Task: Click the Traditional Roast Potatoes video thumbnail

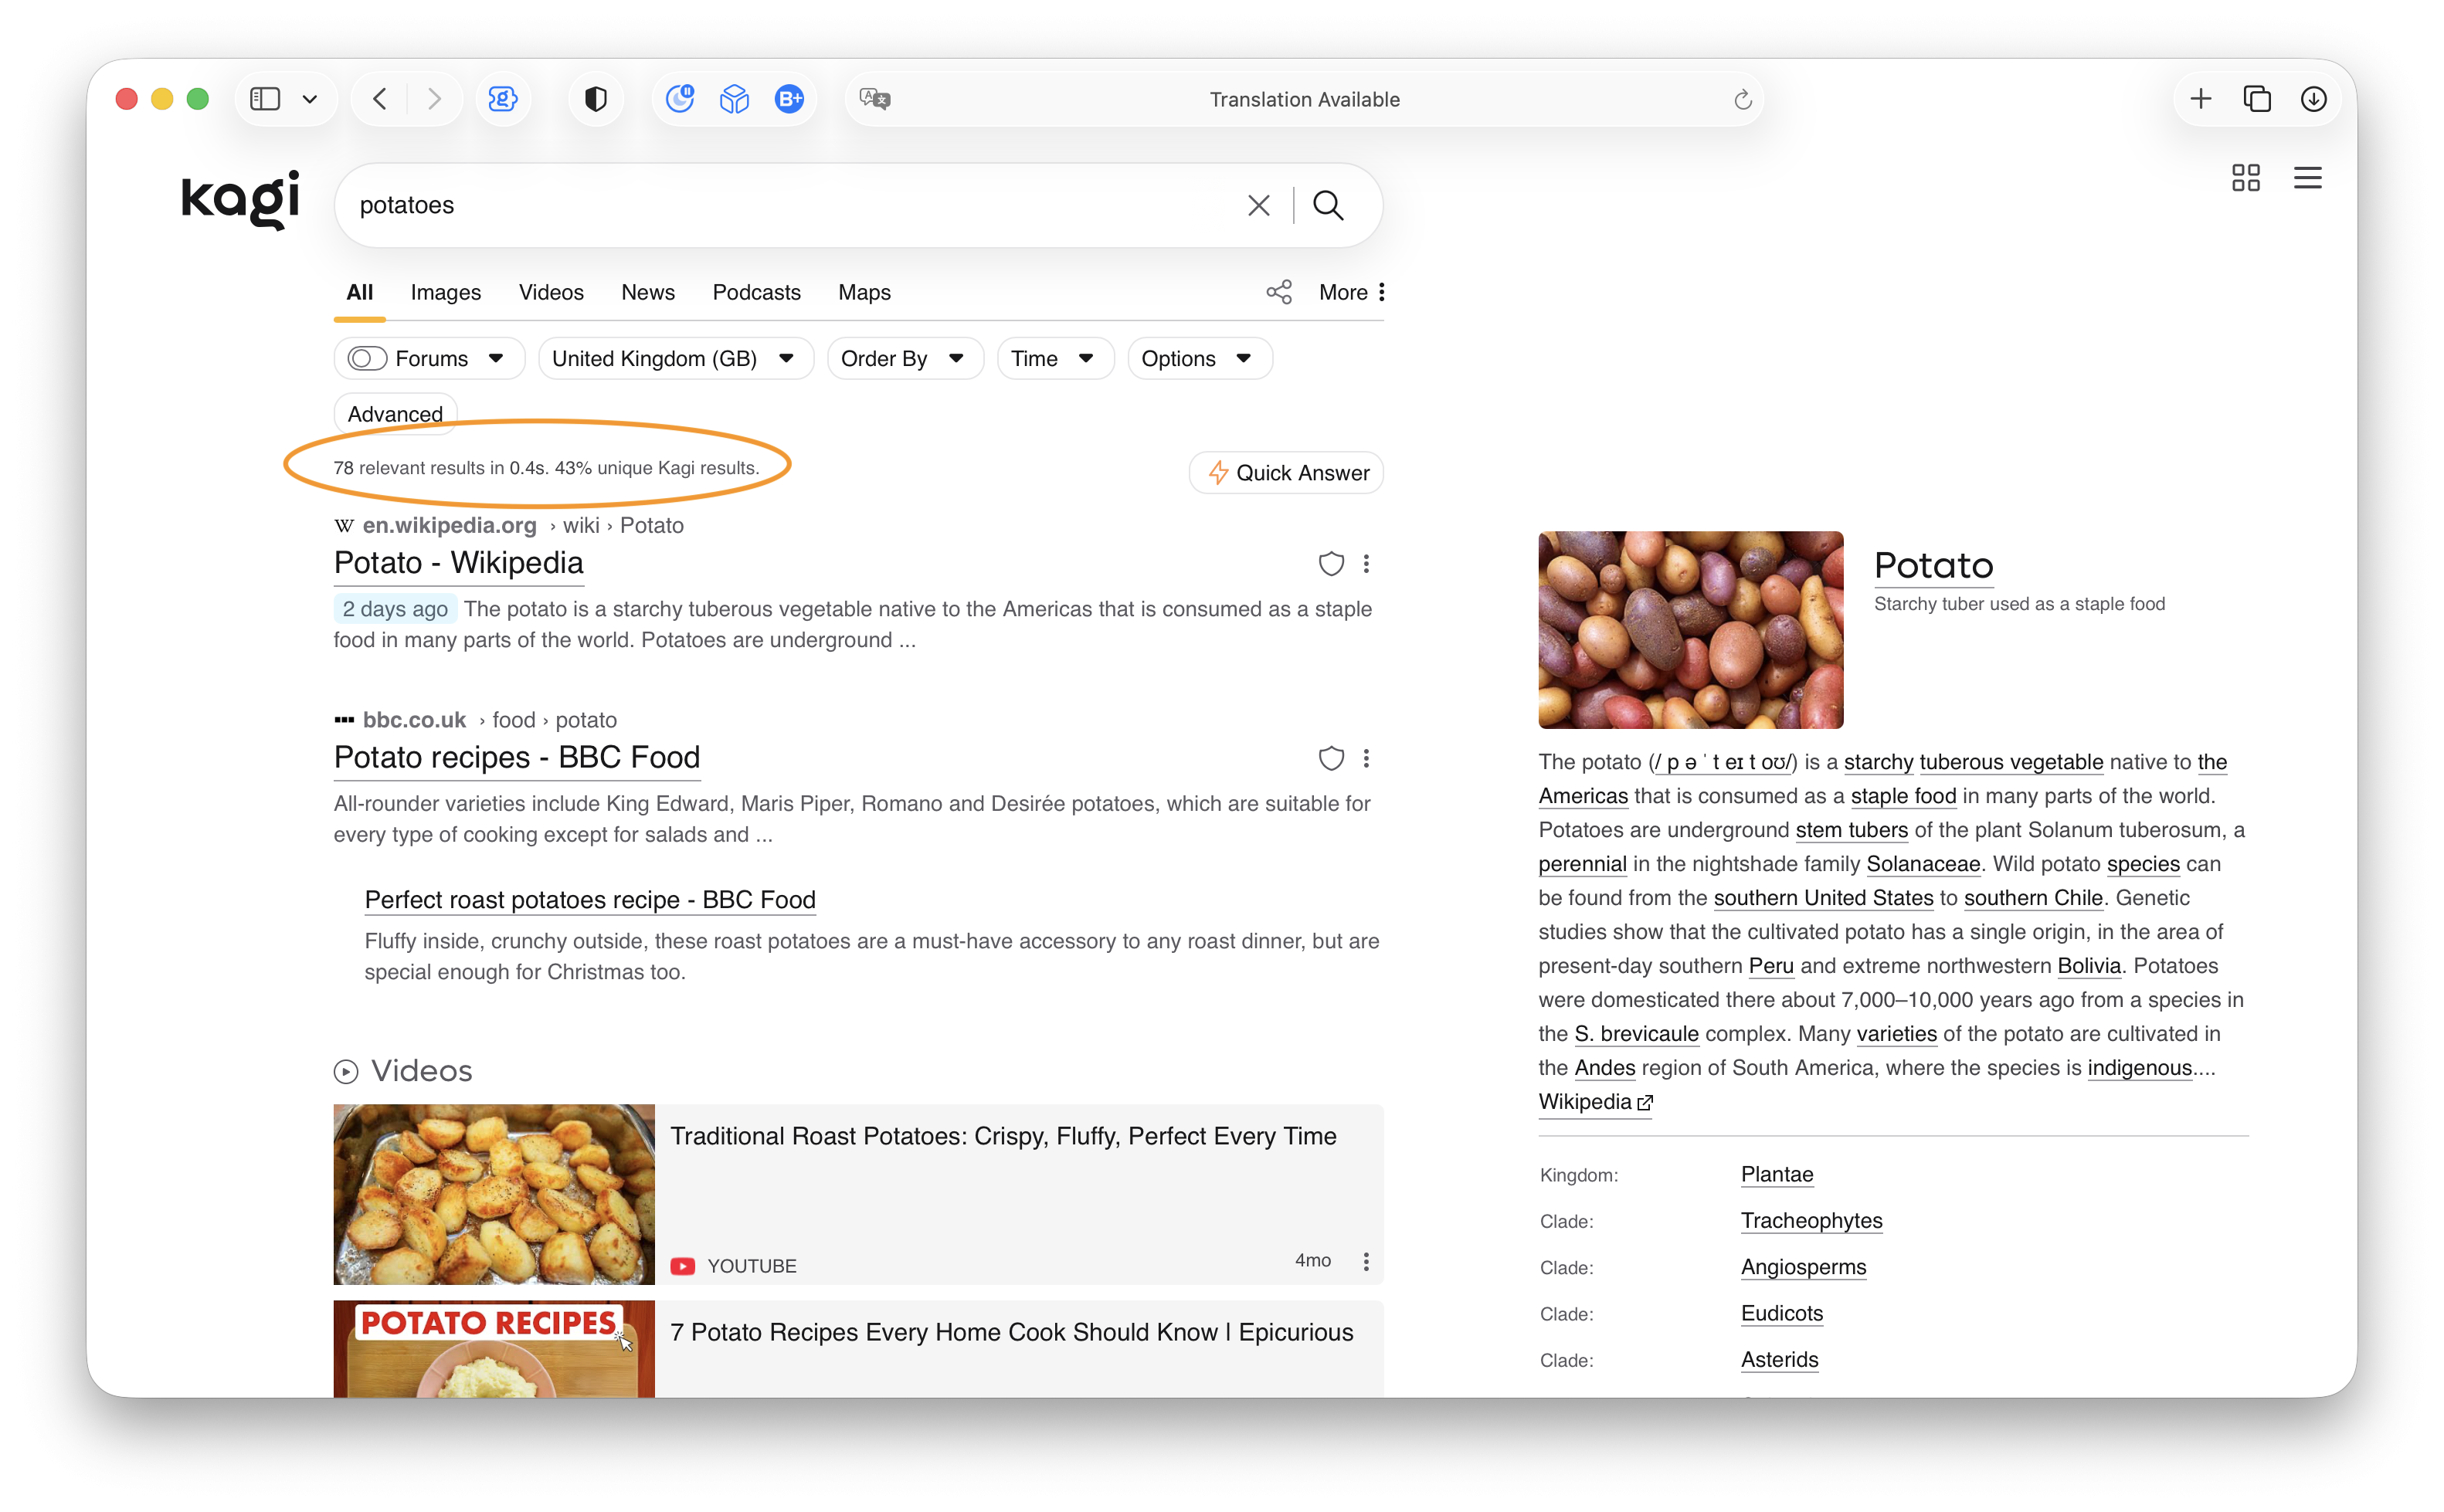Action: (x=494, y=1194)
